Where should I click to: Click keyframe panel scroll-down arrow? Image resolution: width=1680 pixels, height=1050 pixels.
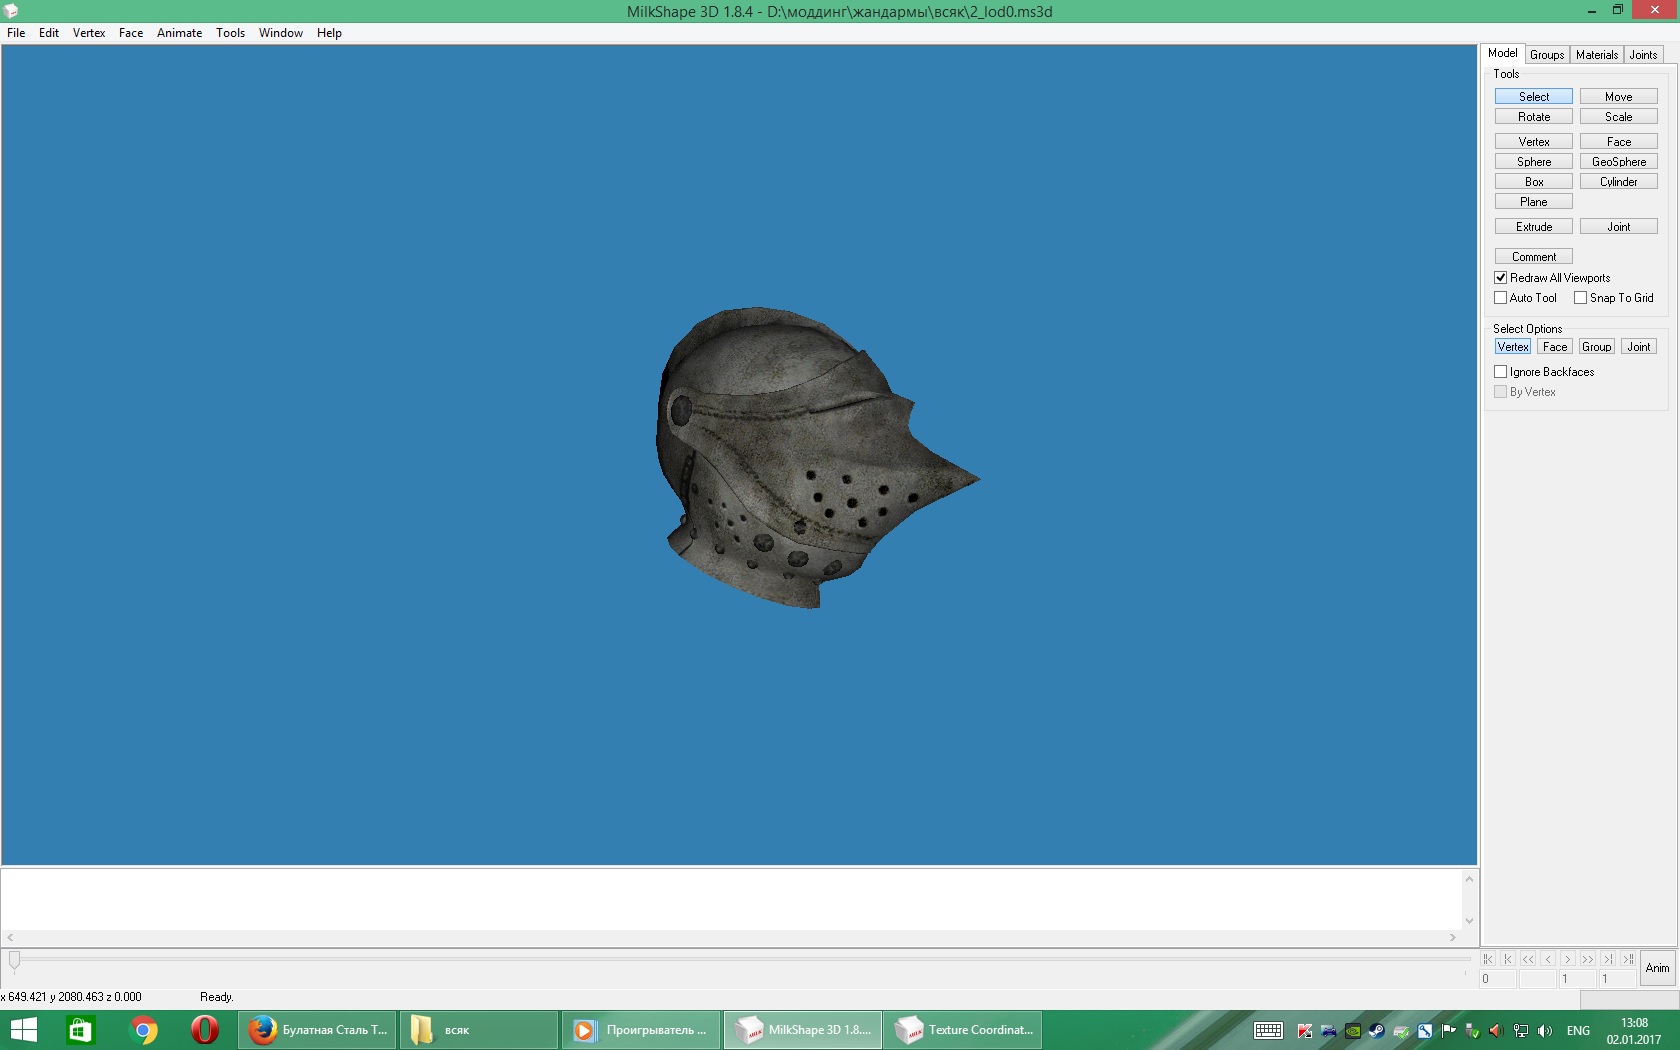[x=1470, y=921]
